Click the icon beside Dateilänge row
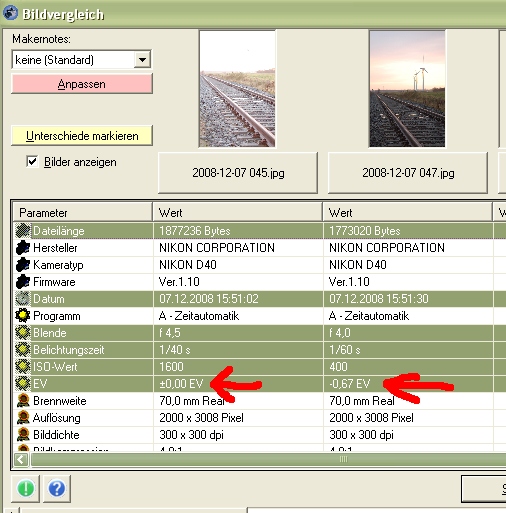 coord(23,231)
